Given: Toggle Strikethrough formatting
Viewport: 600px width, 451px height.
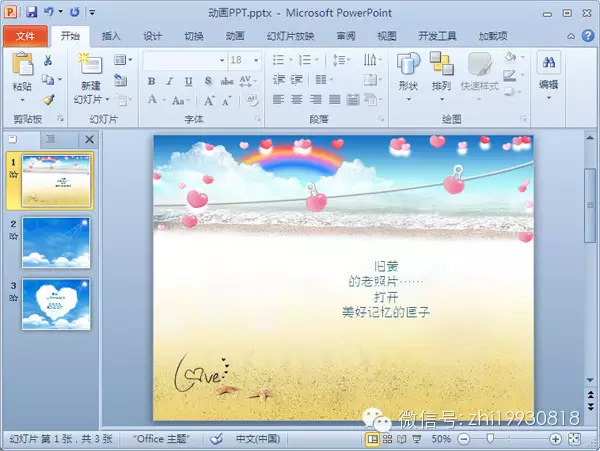Looking at the screenshot, I should [x=227, y=81].
